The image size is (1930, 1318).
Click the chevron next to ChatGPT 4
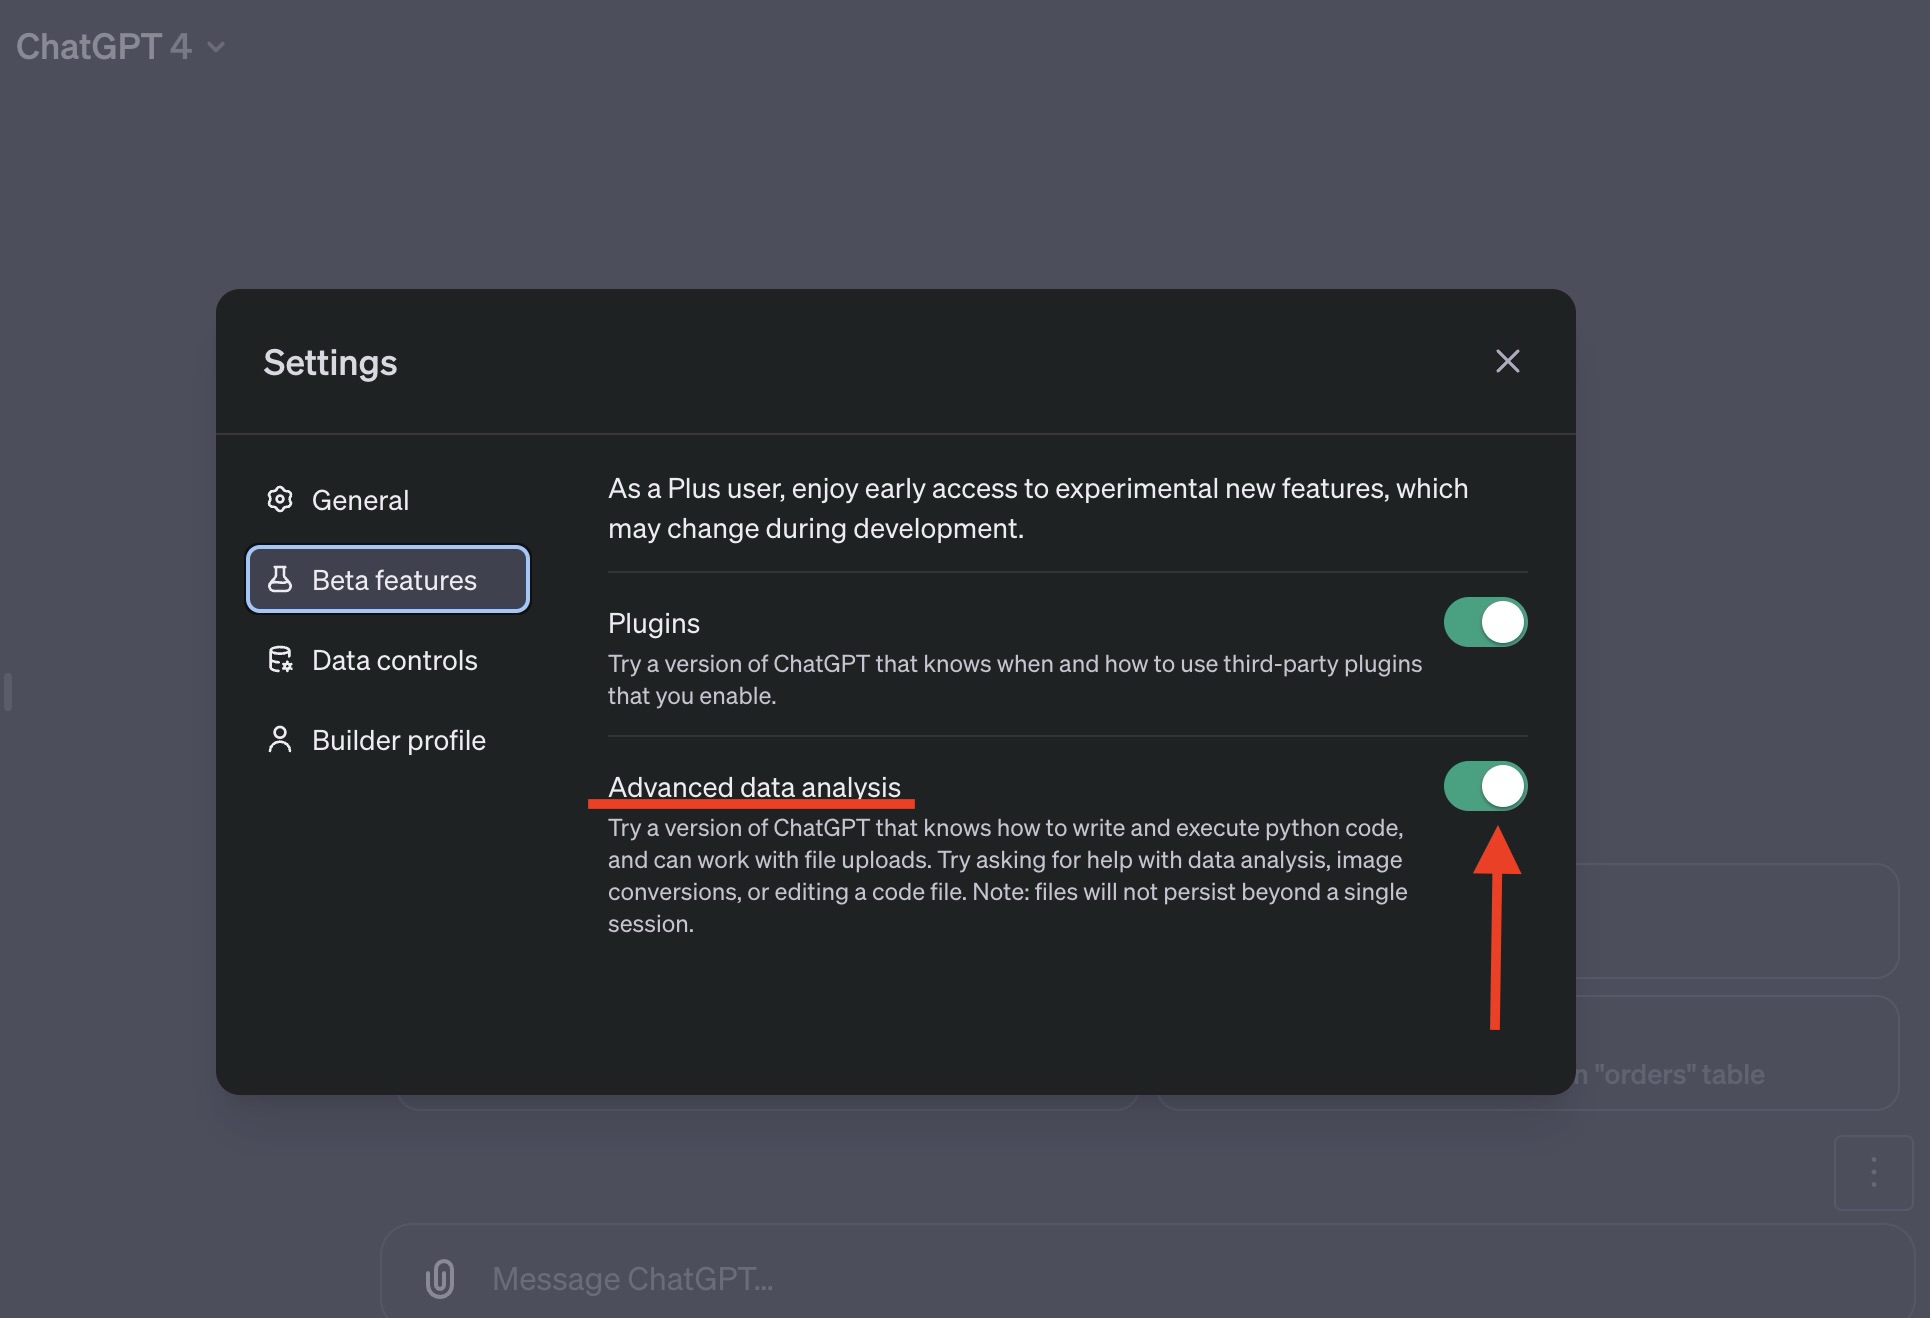pos(216,47)
